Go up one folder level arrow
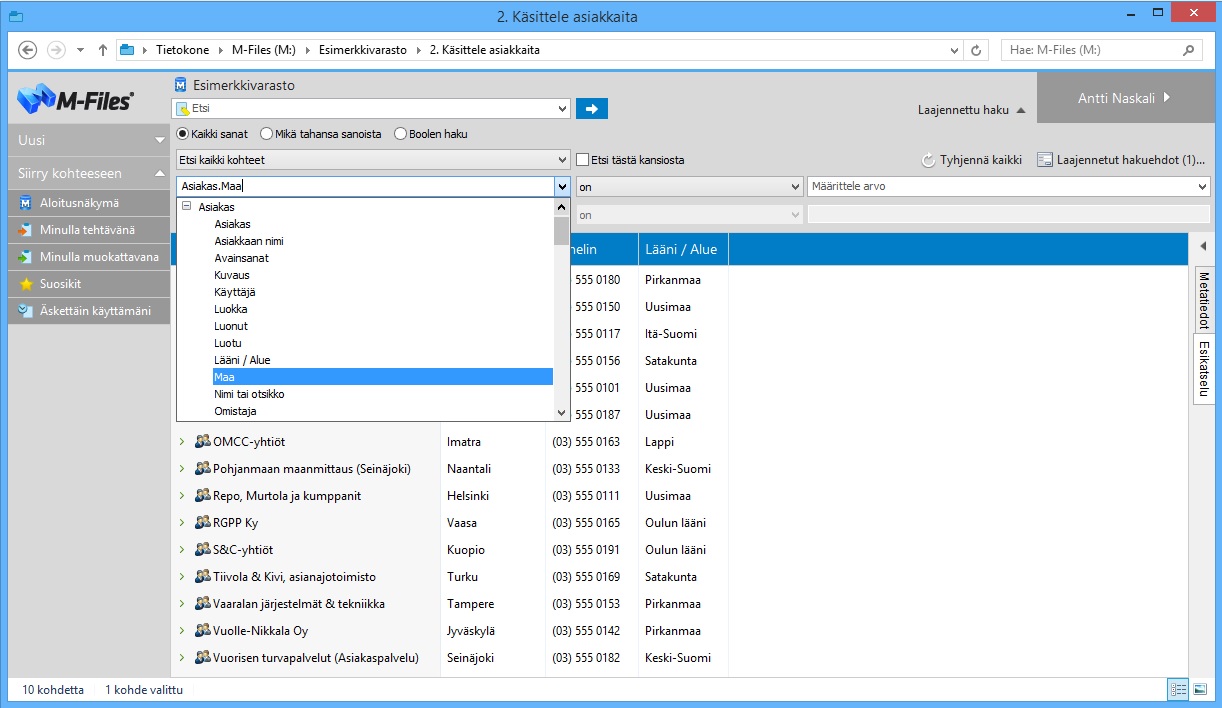1222x708 pixels. coord(102,50)
